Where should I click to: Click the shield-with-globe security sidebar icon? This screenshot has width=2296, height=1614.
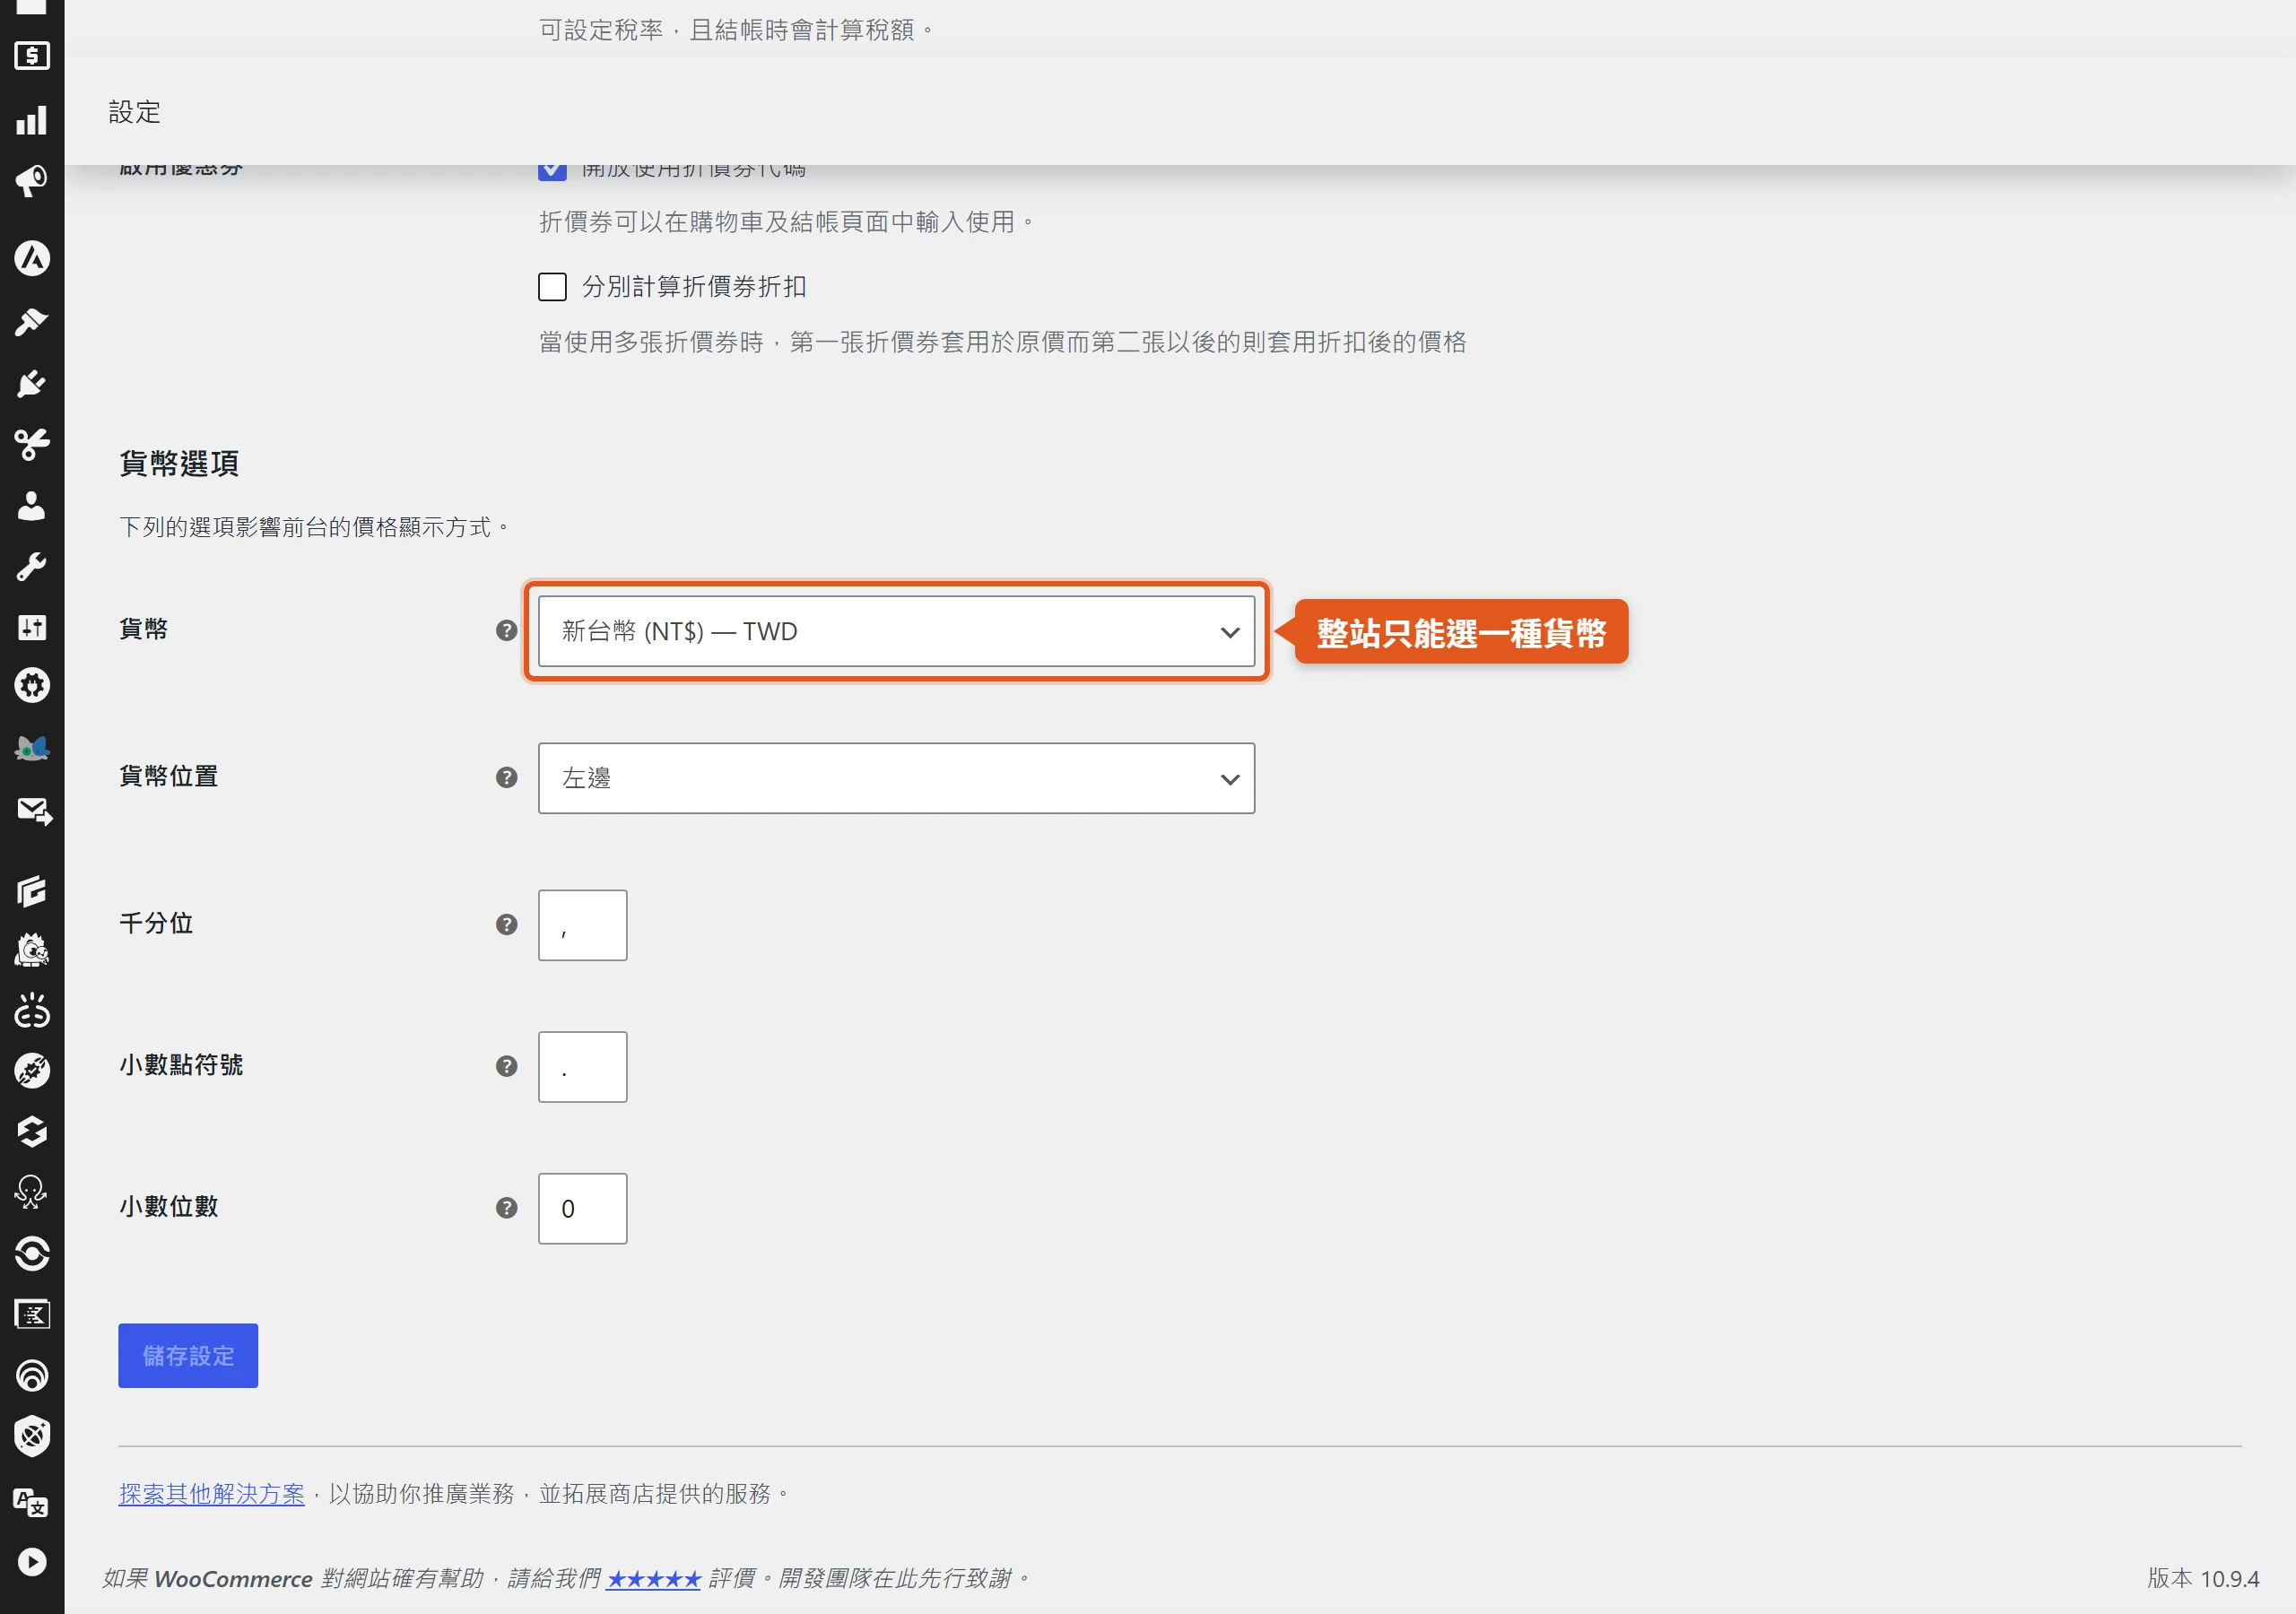[32, 1436]
